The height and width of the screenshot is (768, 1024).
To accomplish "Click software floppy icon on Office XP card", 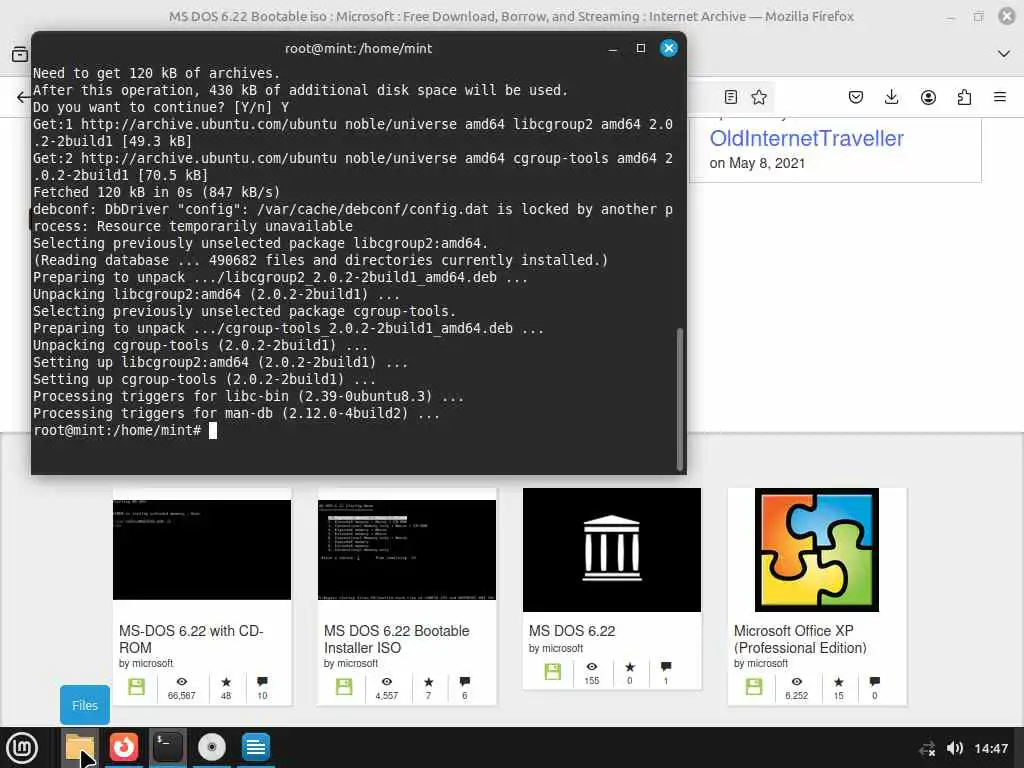I will click(x=754, y=686).
